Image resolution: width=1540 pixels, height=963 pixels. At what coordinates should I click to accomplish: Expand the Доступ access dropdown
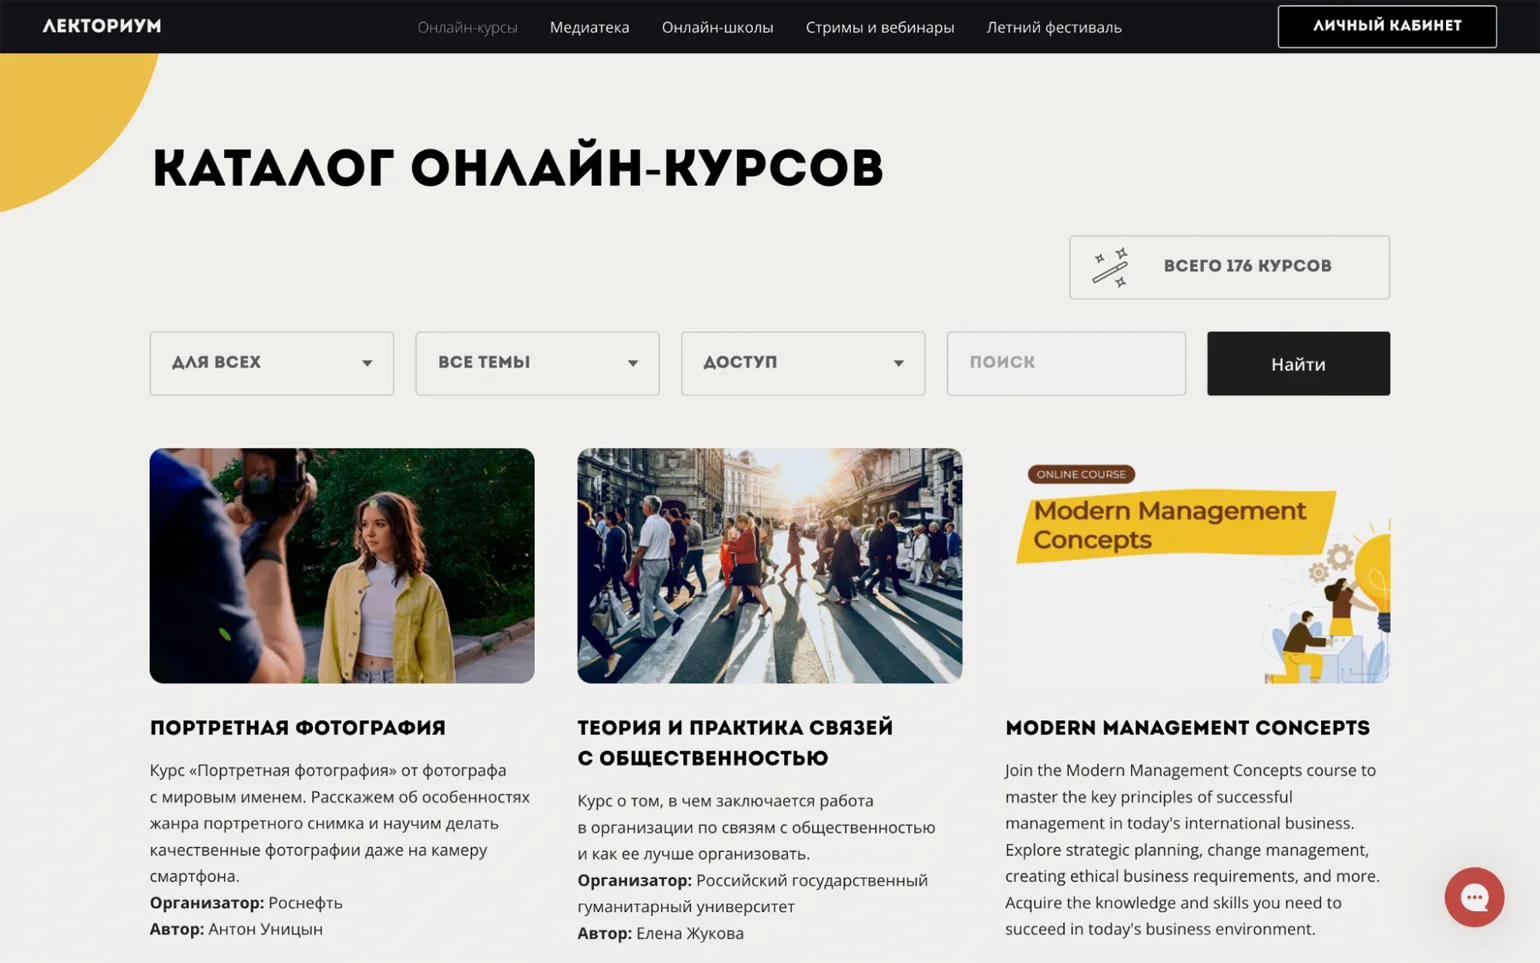[x=802, y=363]
